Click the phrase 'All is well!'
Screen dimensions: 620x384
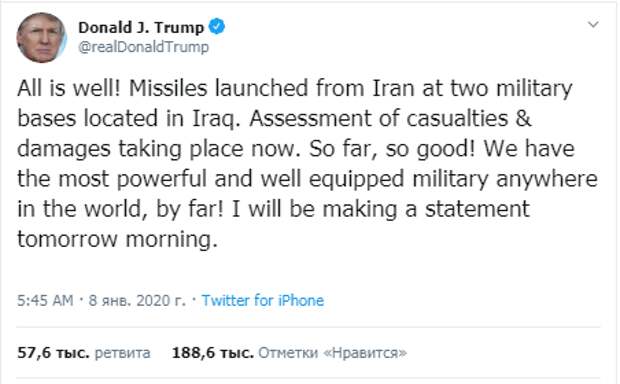point(69,88)
